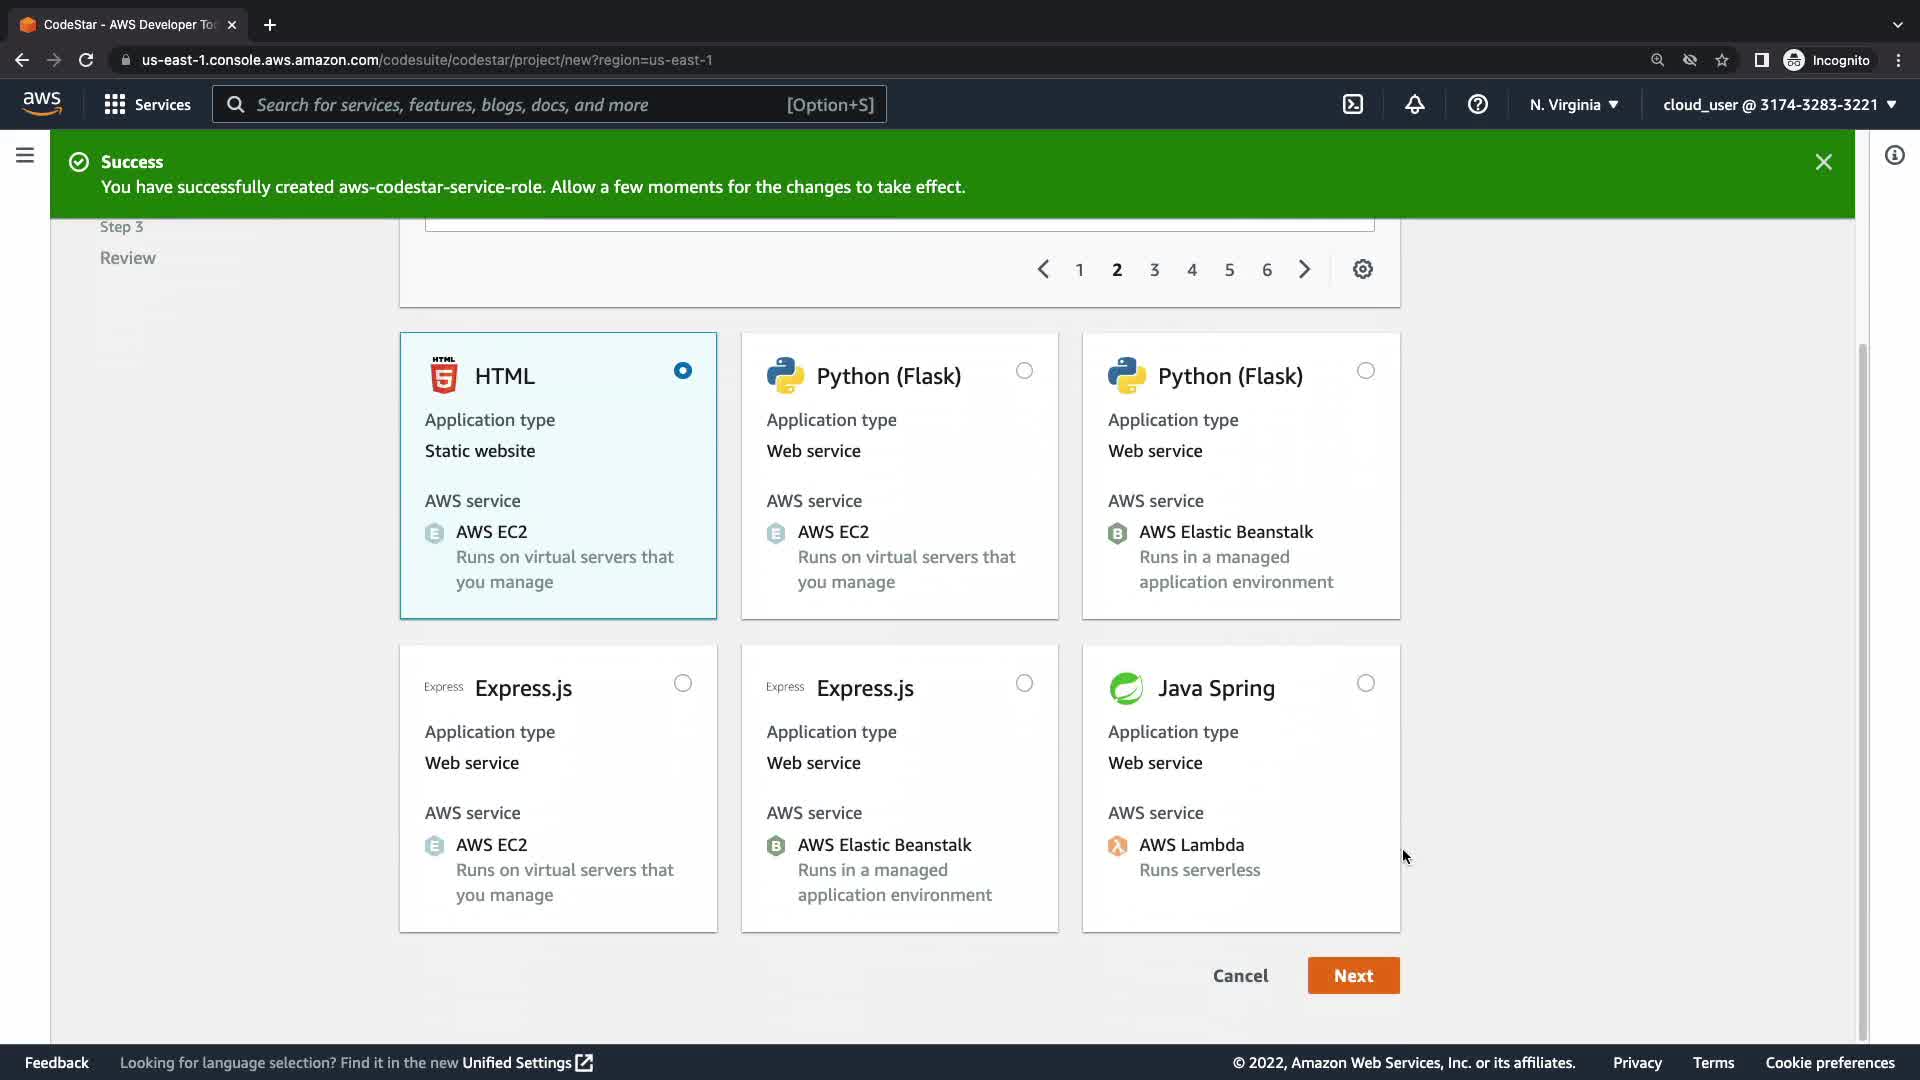1920x1080 pixels.
Task: Select Python Flask EC2 template radio
Action: pyautogui.click(x=1024, y=371)
